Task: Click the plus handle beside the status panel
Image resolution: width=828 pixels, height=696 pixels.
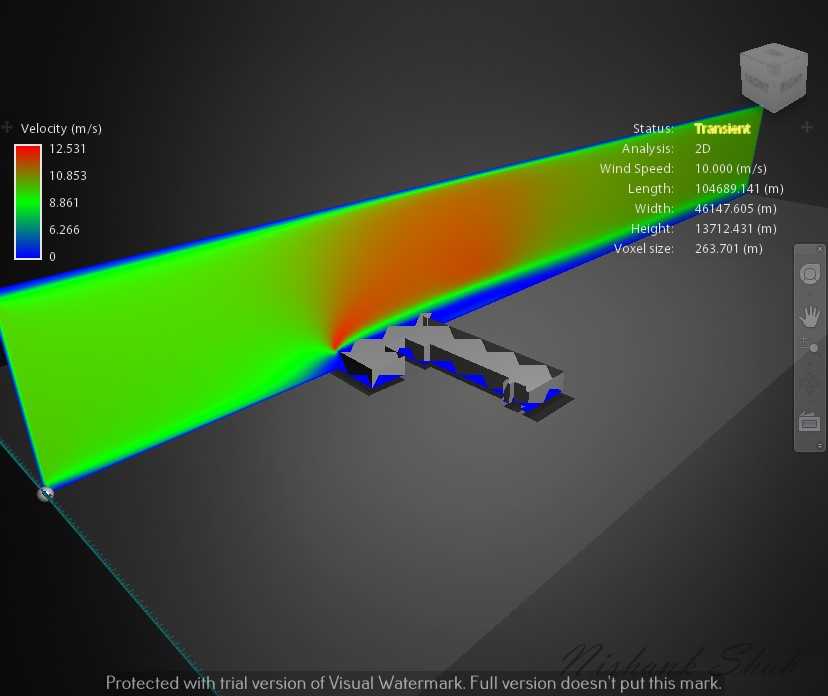Action: point(806,127)
